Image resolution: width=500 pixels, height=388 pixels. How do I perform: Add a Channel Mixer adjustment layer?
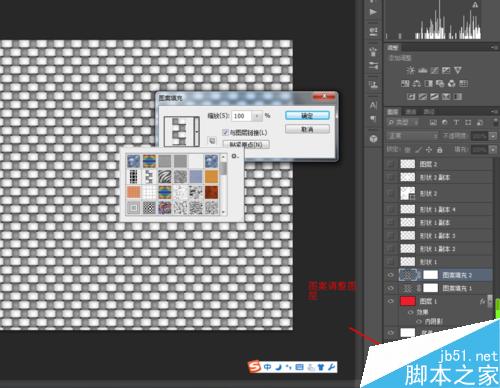452,83
